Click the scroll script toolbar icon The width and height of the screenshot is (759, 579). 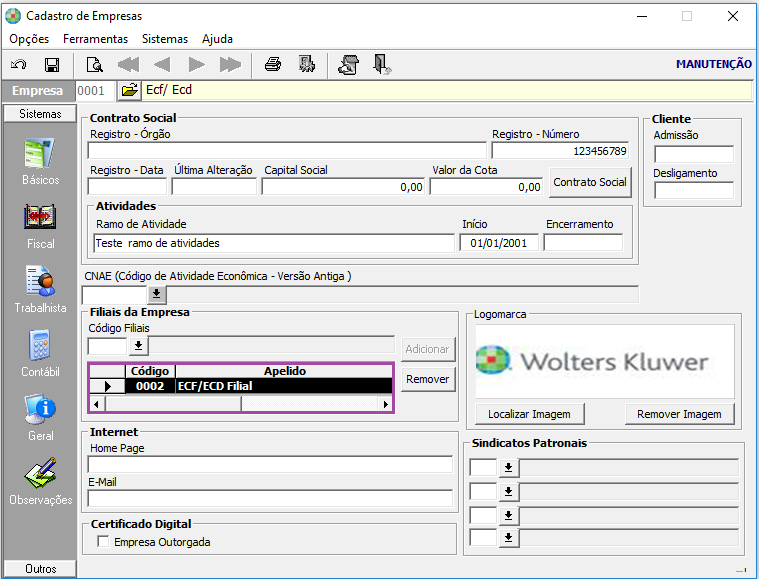tap(349, 64)
